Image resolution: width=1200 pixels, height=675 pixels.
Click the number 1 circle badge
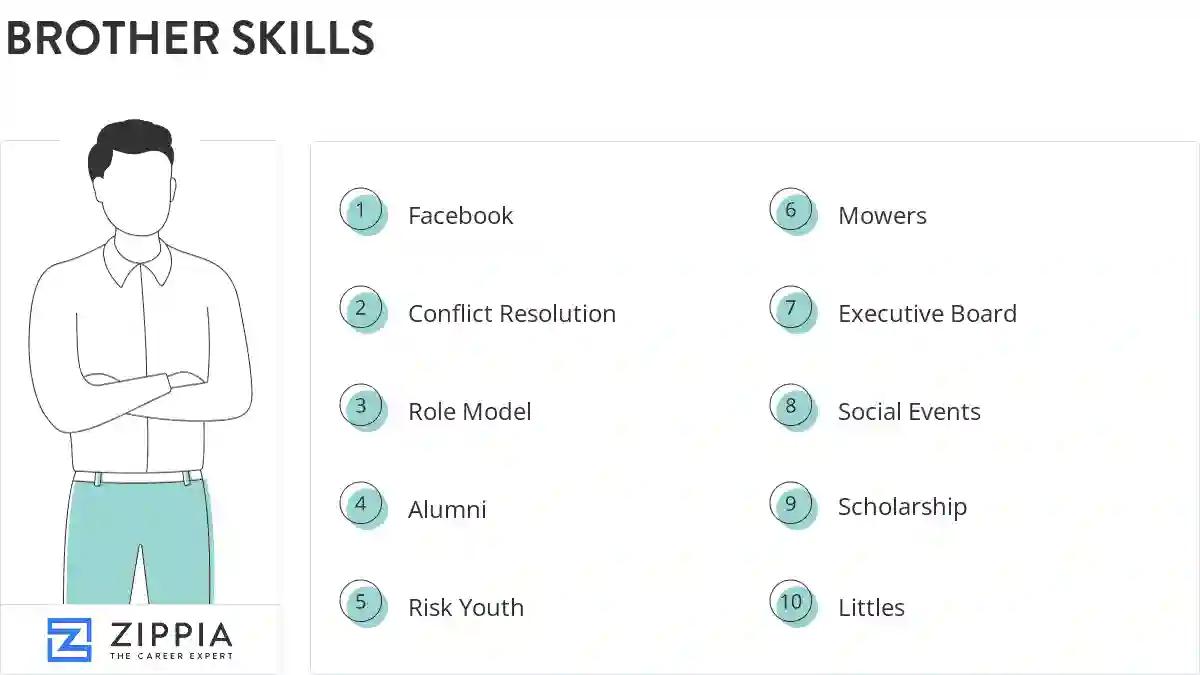(361, 211)
